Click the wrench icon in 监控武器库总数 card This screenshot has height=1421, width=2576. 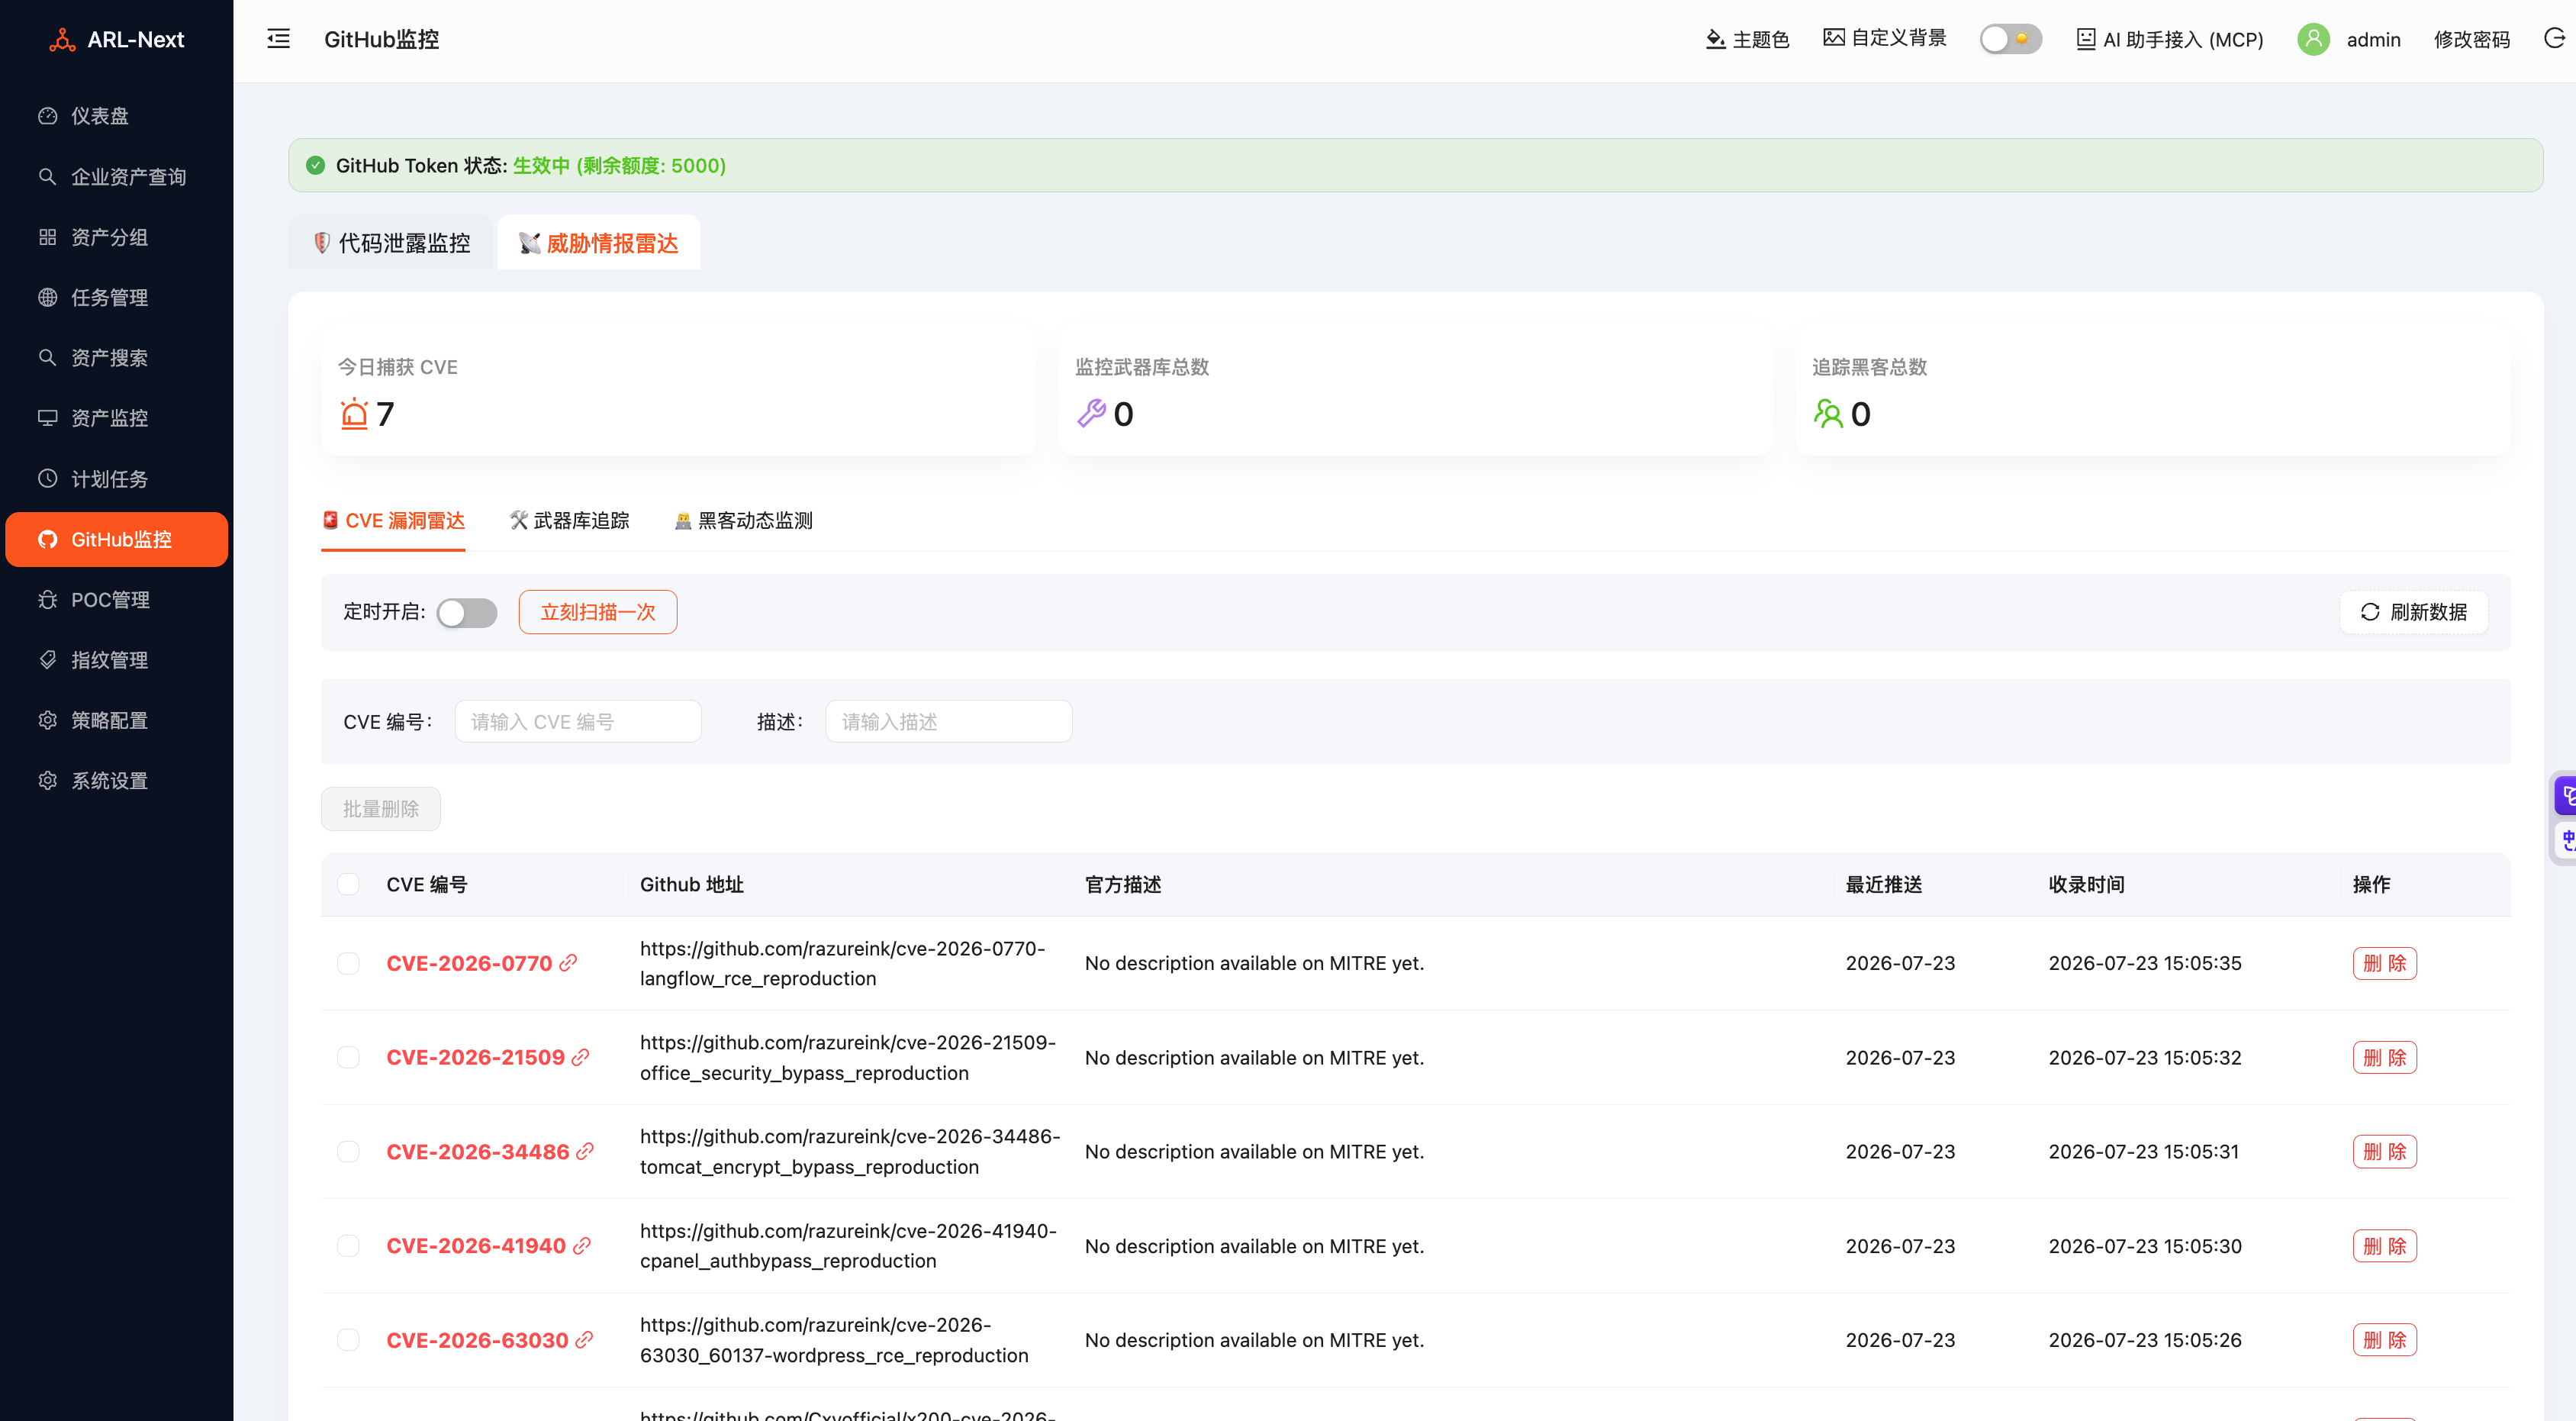1091,413
